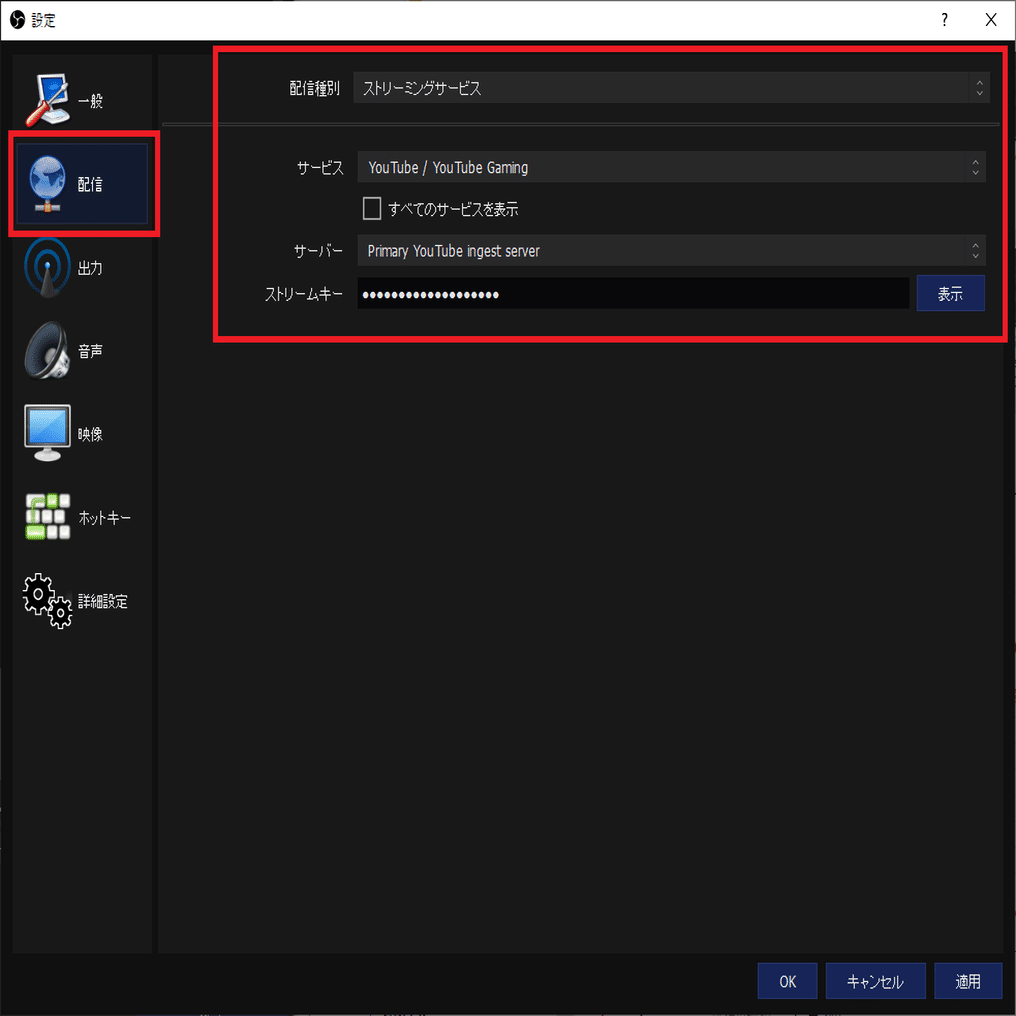
Task: Open the 一般 (General) settings icon
Action: 47,100
